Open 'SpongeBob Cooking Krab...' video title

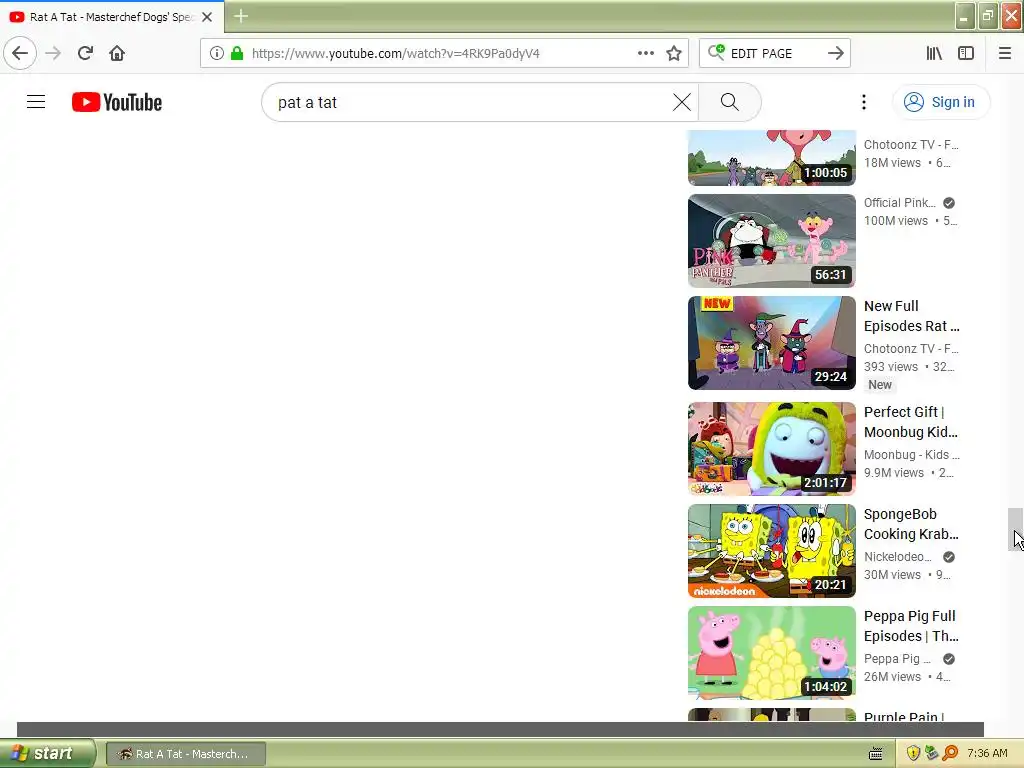(x=911, y=524)
